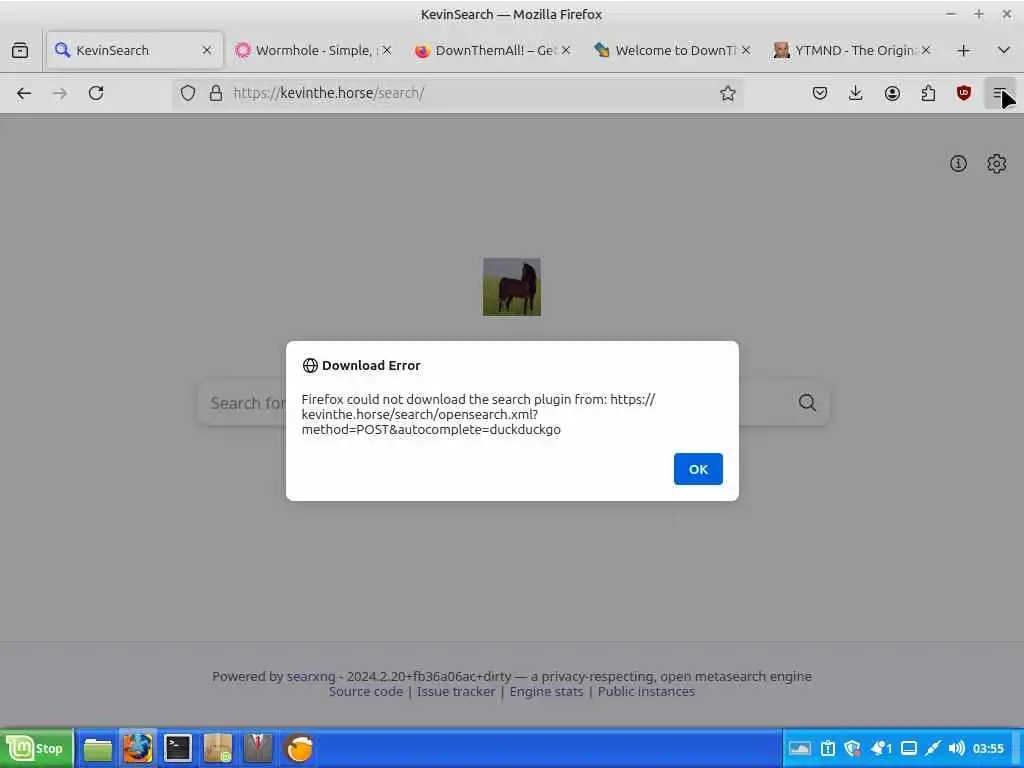
Task: Open Firefox application menu (hamburger)
Action: [x=999, y=93]
